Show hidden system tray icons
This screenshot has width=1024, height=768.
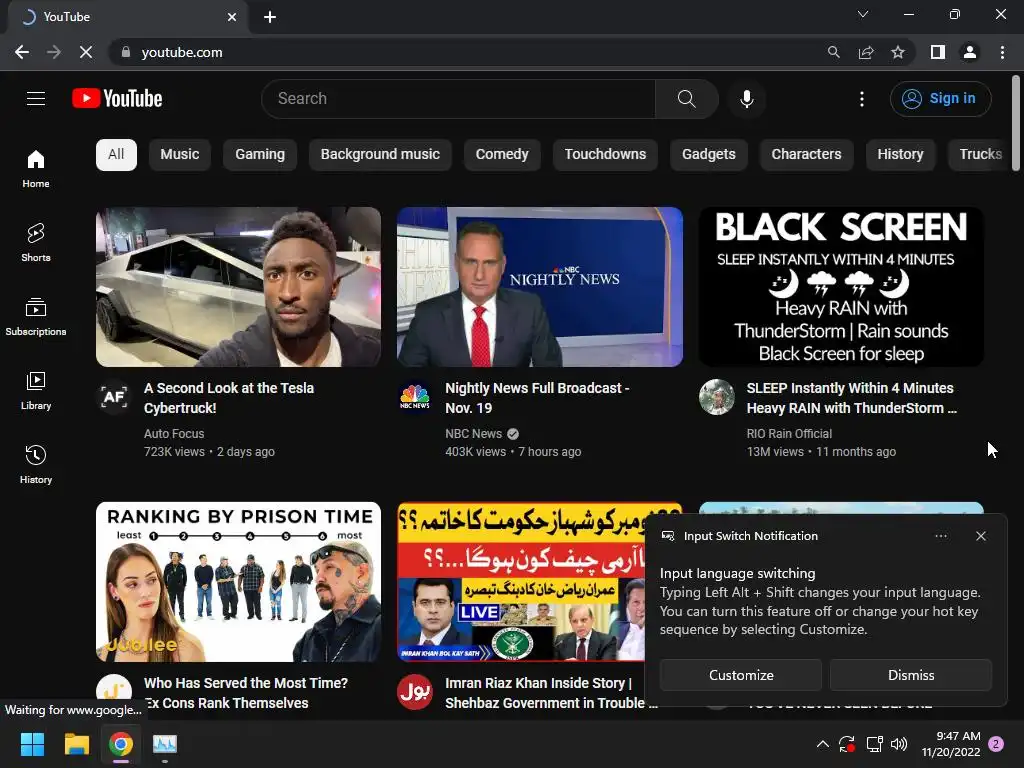(x=823, y=744)
